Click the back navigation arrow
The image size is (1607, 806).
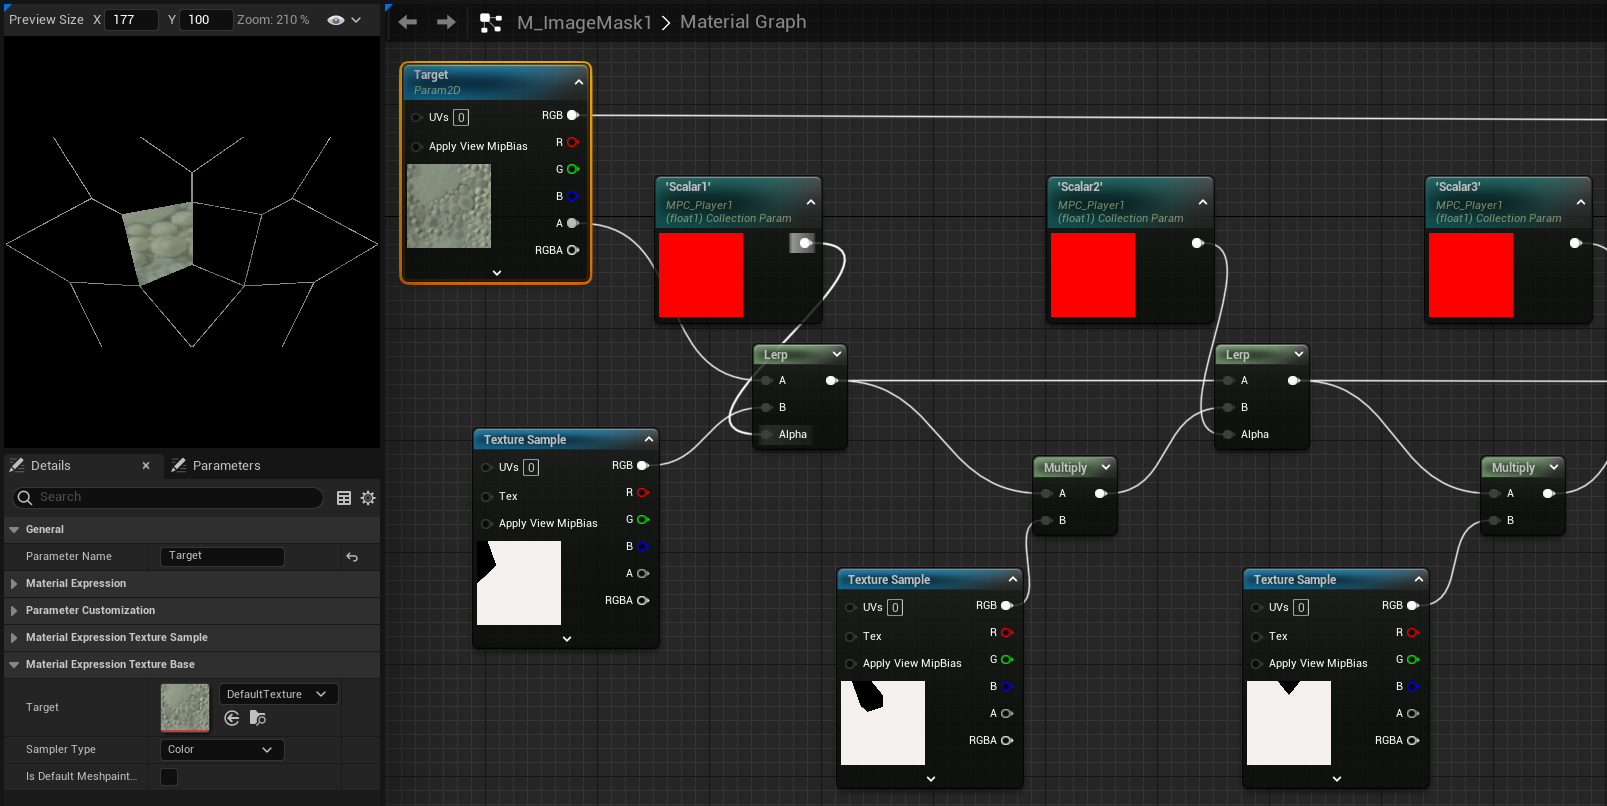click(407, 22)
